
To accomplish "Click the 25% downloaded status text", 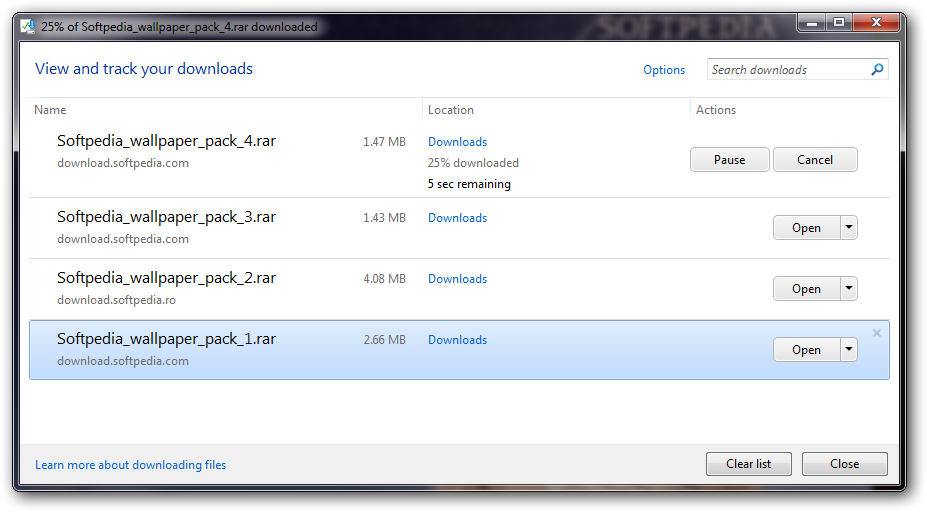I will point(473,163).
